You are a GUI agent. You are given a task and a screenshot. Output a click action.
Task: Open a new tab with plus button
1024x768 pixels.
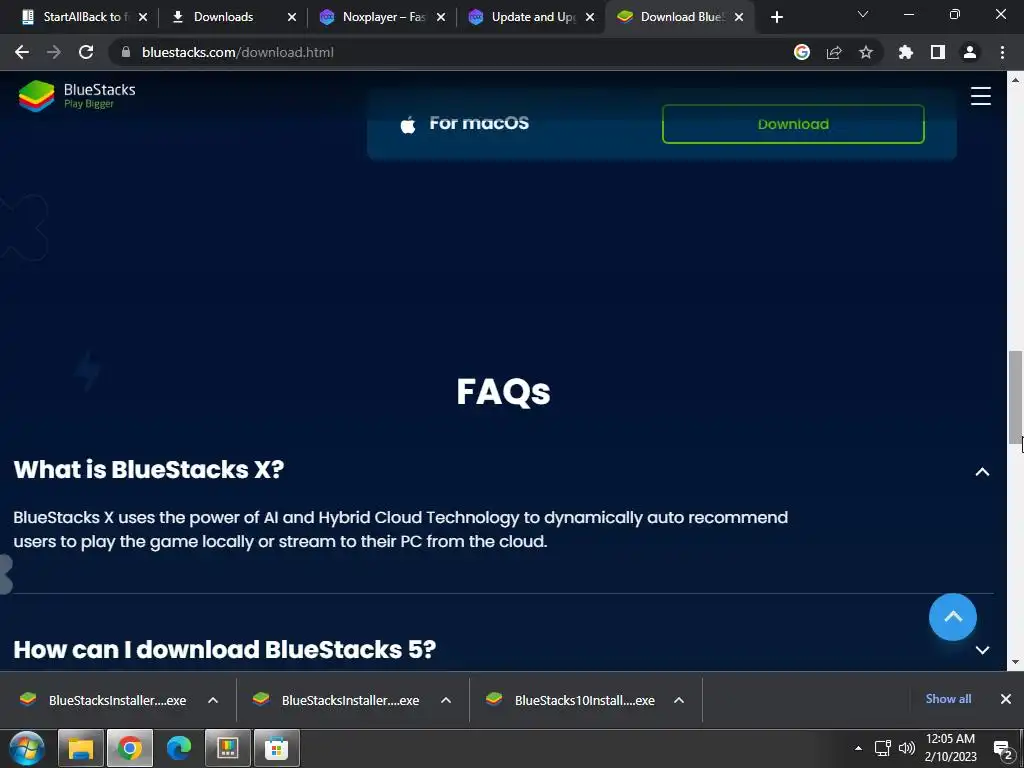click(776, 18)
